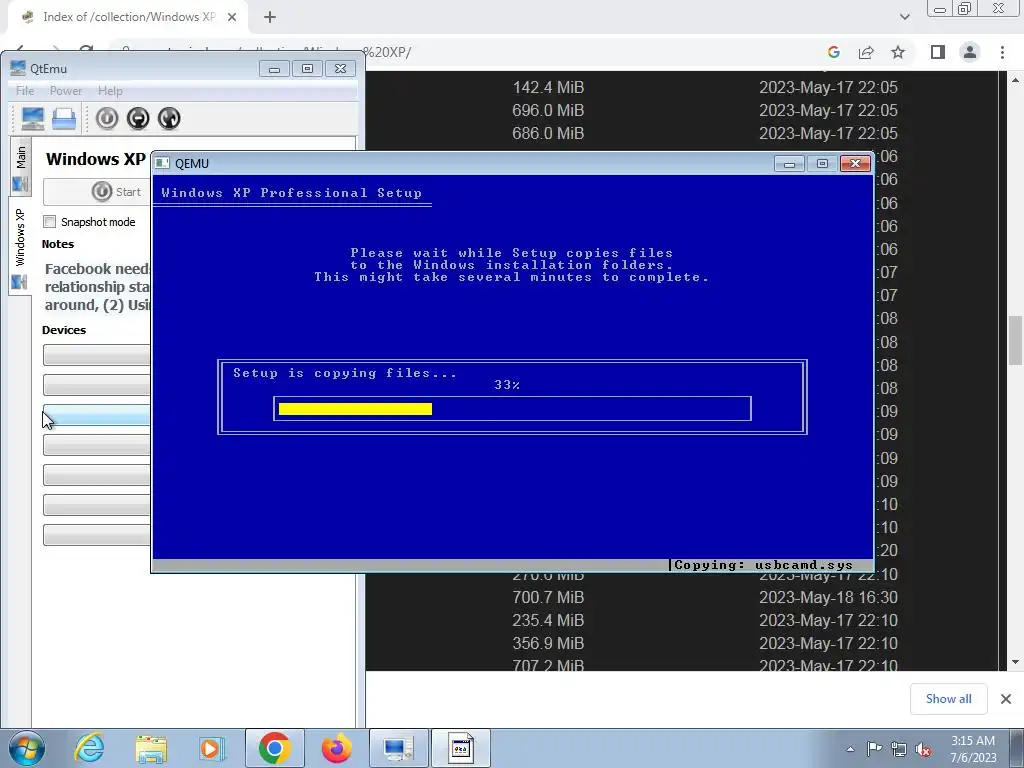This screenshot has height=768, width=1024.
Task: Bookmark this page with the star icon
Action: click(x=898, y=52)
